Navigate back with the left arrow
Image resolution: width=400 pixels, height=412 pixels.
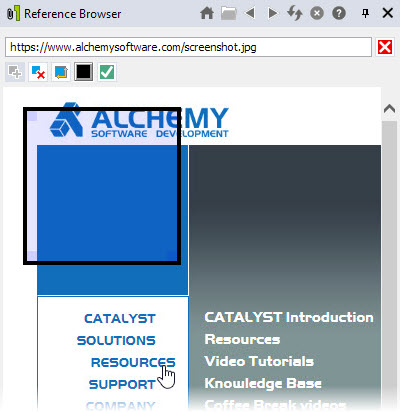[250, 13]
